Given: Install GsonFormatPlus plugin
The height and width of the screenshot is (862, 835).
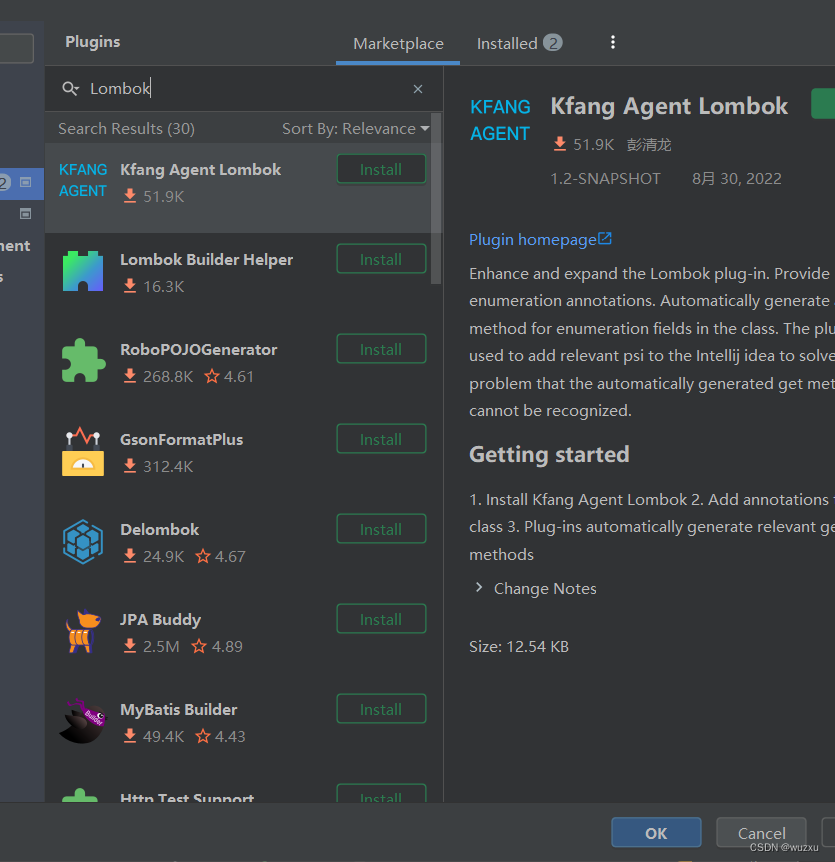Looking at the screenshot, I should pyautogui.click(x=381, y=439).
